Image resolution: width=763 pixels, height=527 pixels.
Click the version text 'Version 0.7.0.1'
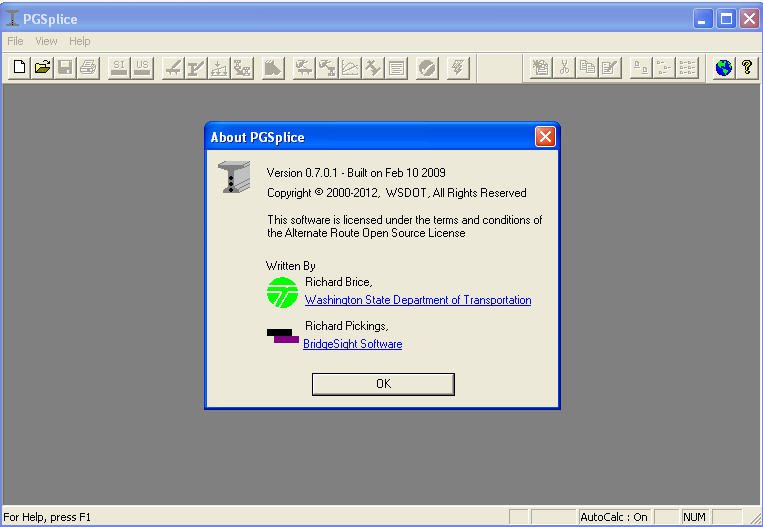point(302,173)
